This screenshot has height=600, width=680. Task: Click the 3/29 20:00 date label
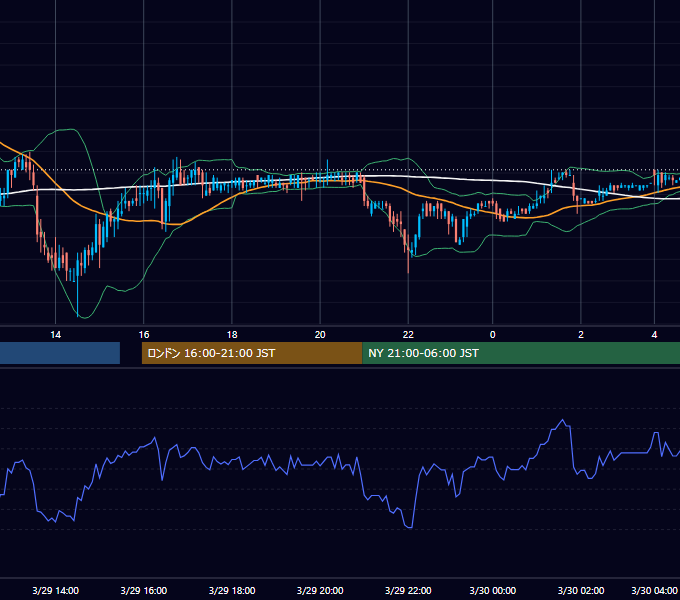coord(320,590)
